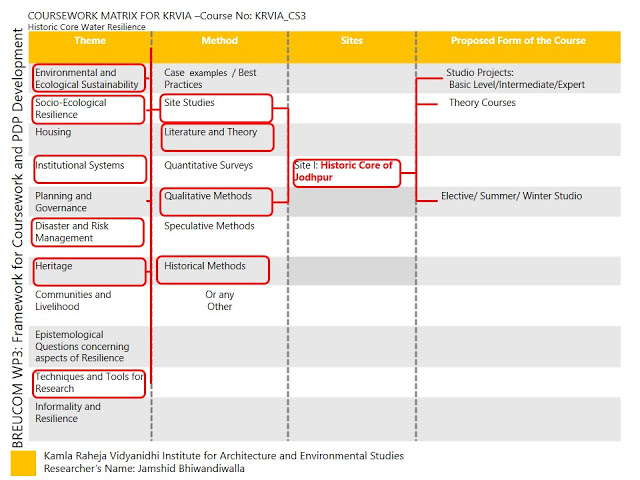Click the Heritage theme box
640x480 pixels.
pyautogui.click(x=89, y=270)
